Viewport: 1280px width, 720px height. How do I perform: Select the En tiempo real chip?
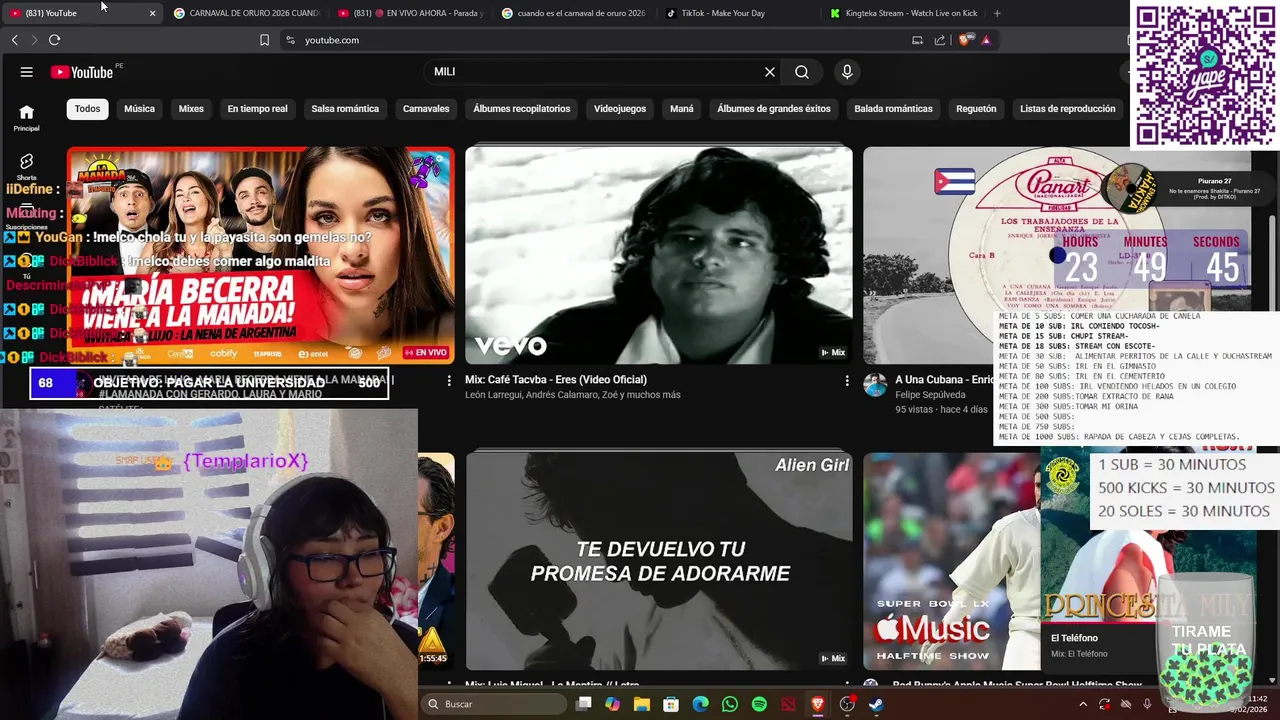click(257, 109)
